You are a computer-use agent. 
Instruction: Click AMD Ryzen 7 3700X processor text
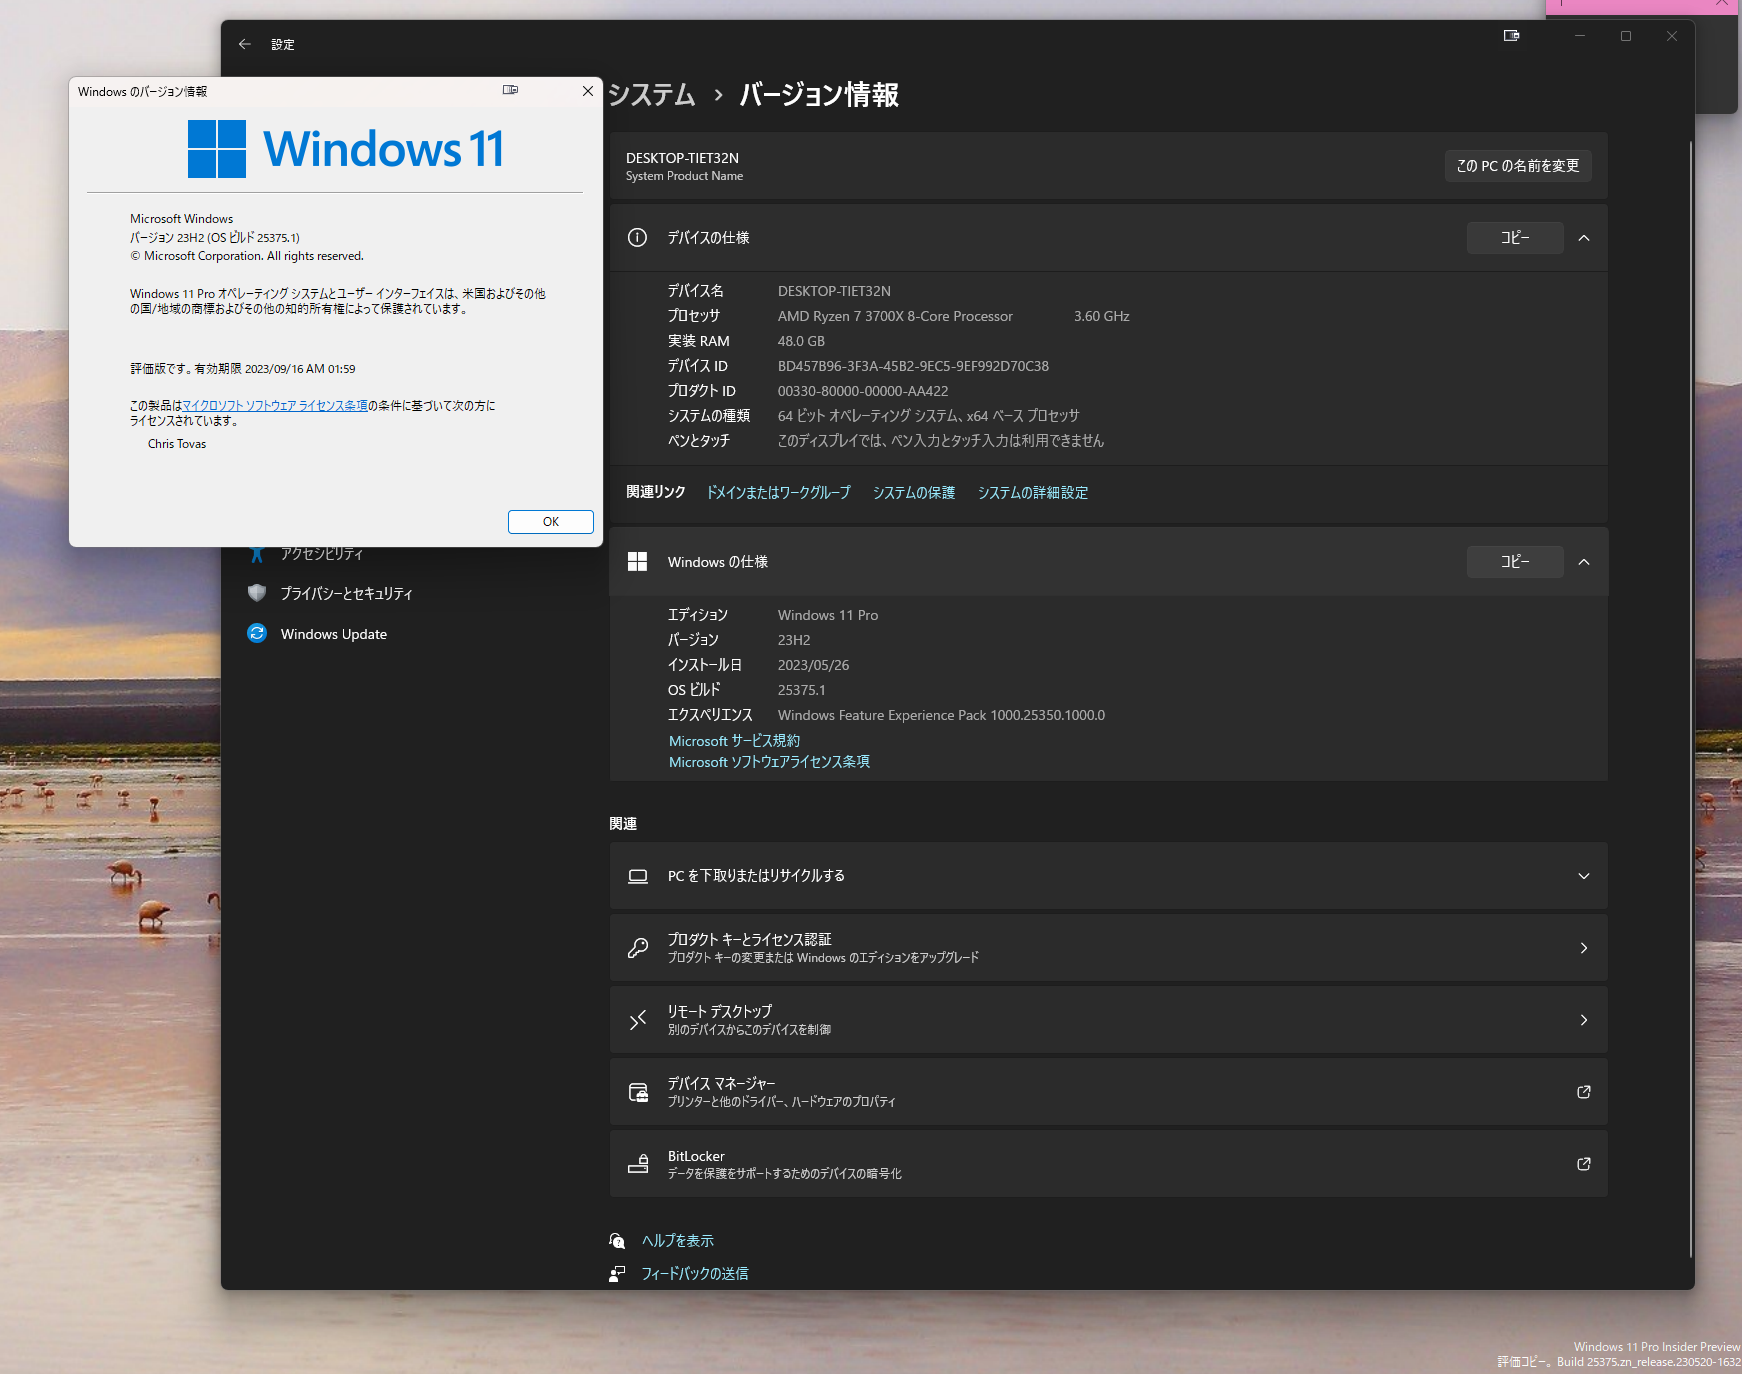coord(895,316)
